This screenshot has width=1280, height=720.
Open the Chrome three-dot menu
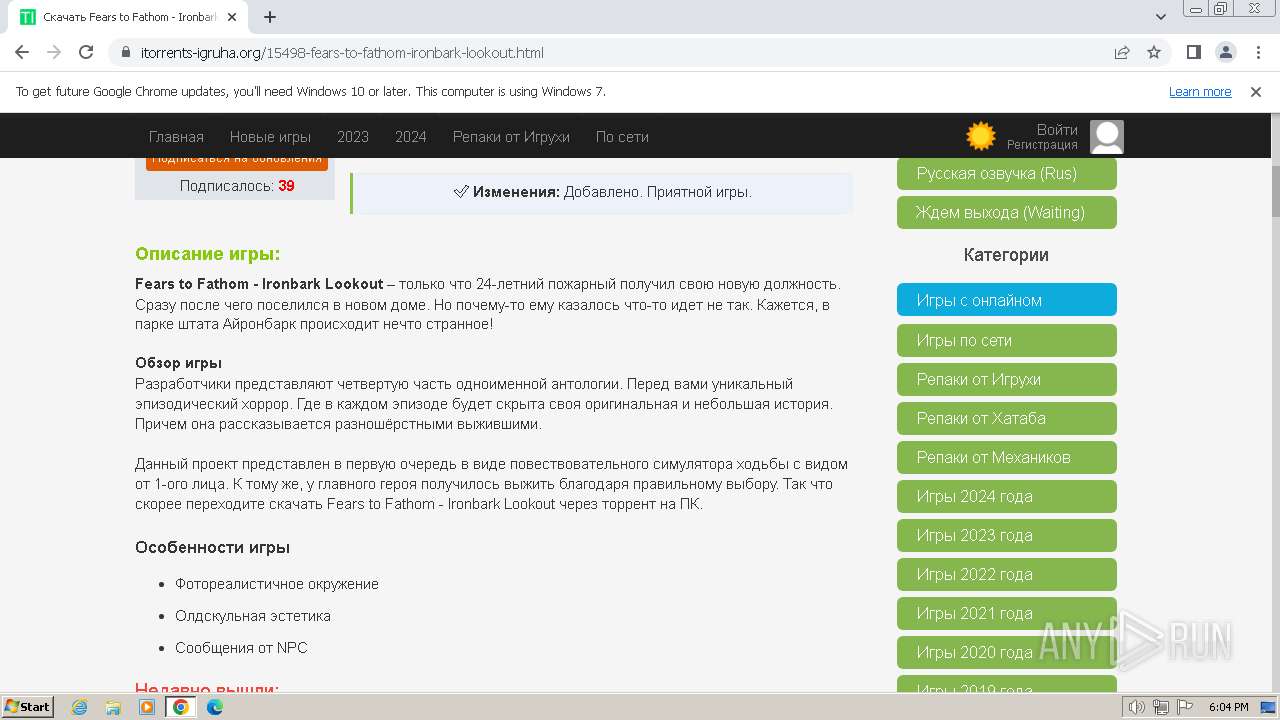click(x=1257, y=52)
